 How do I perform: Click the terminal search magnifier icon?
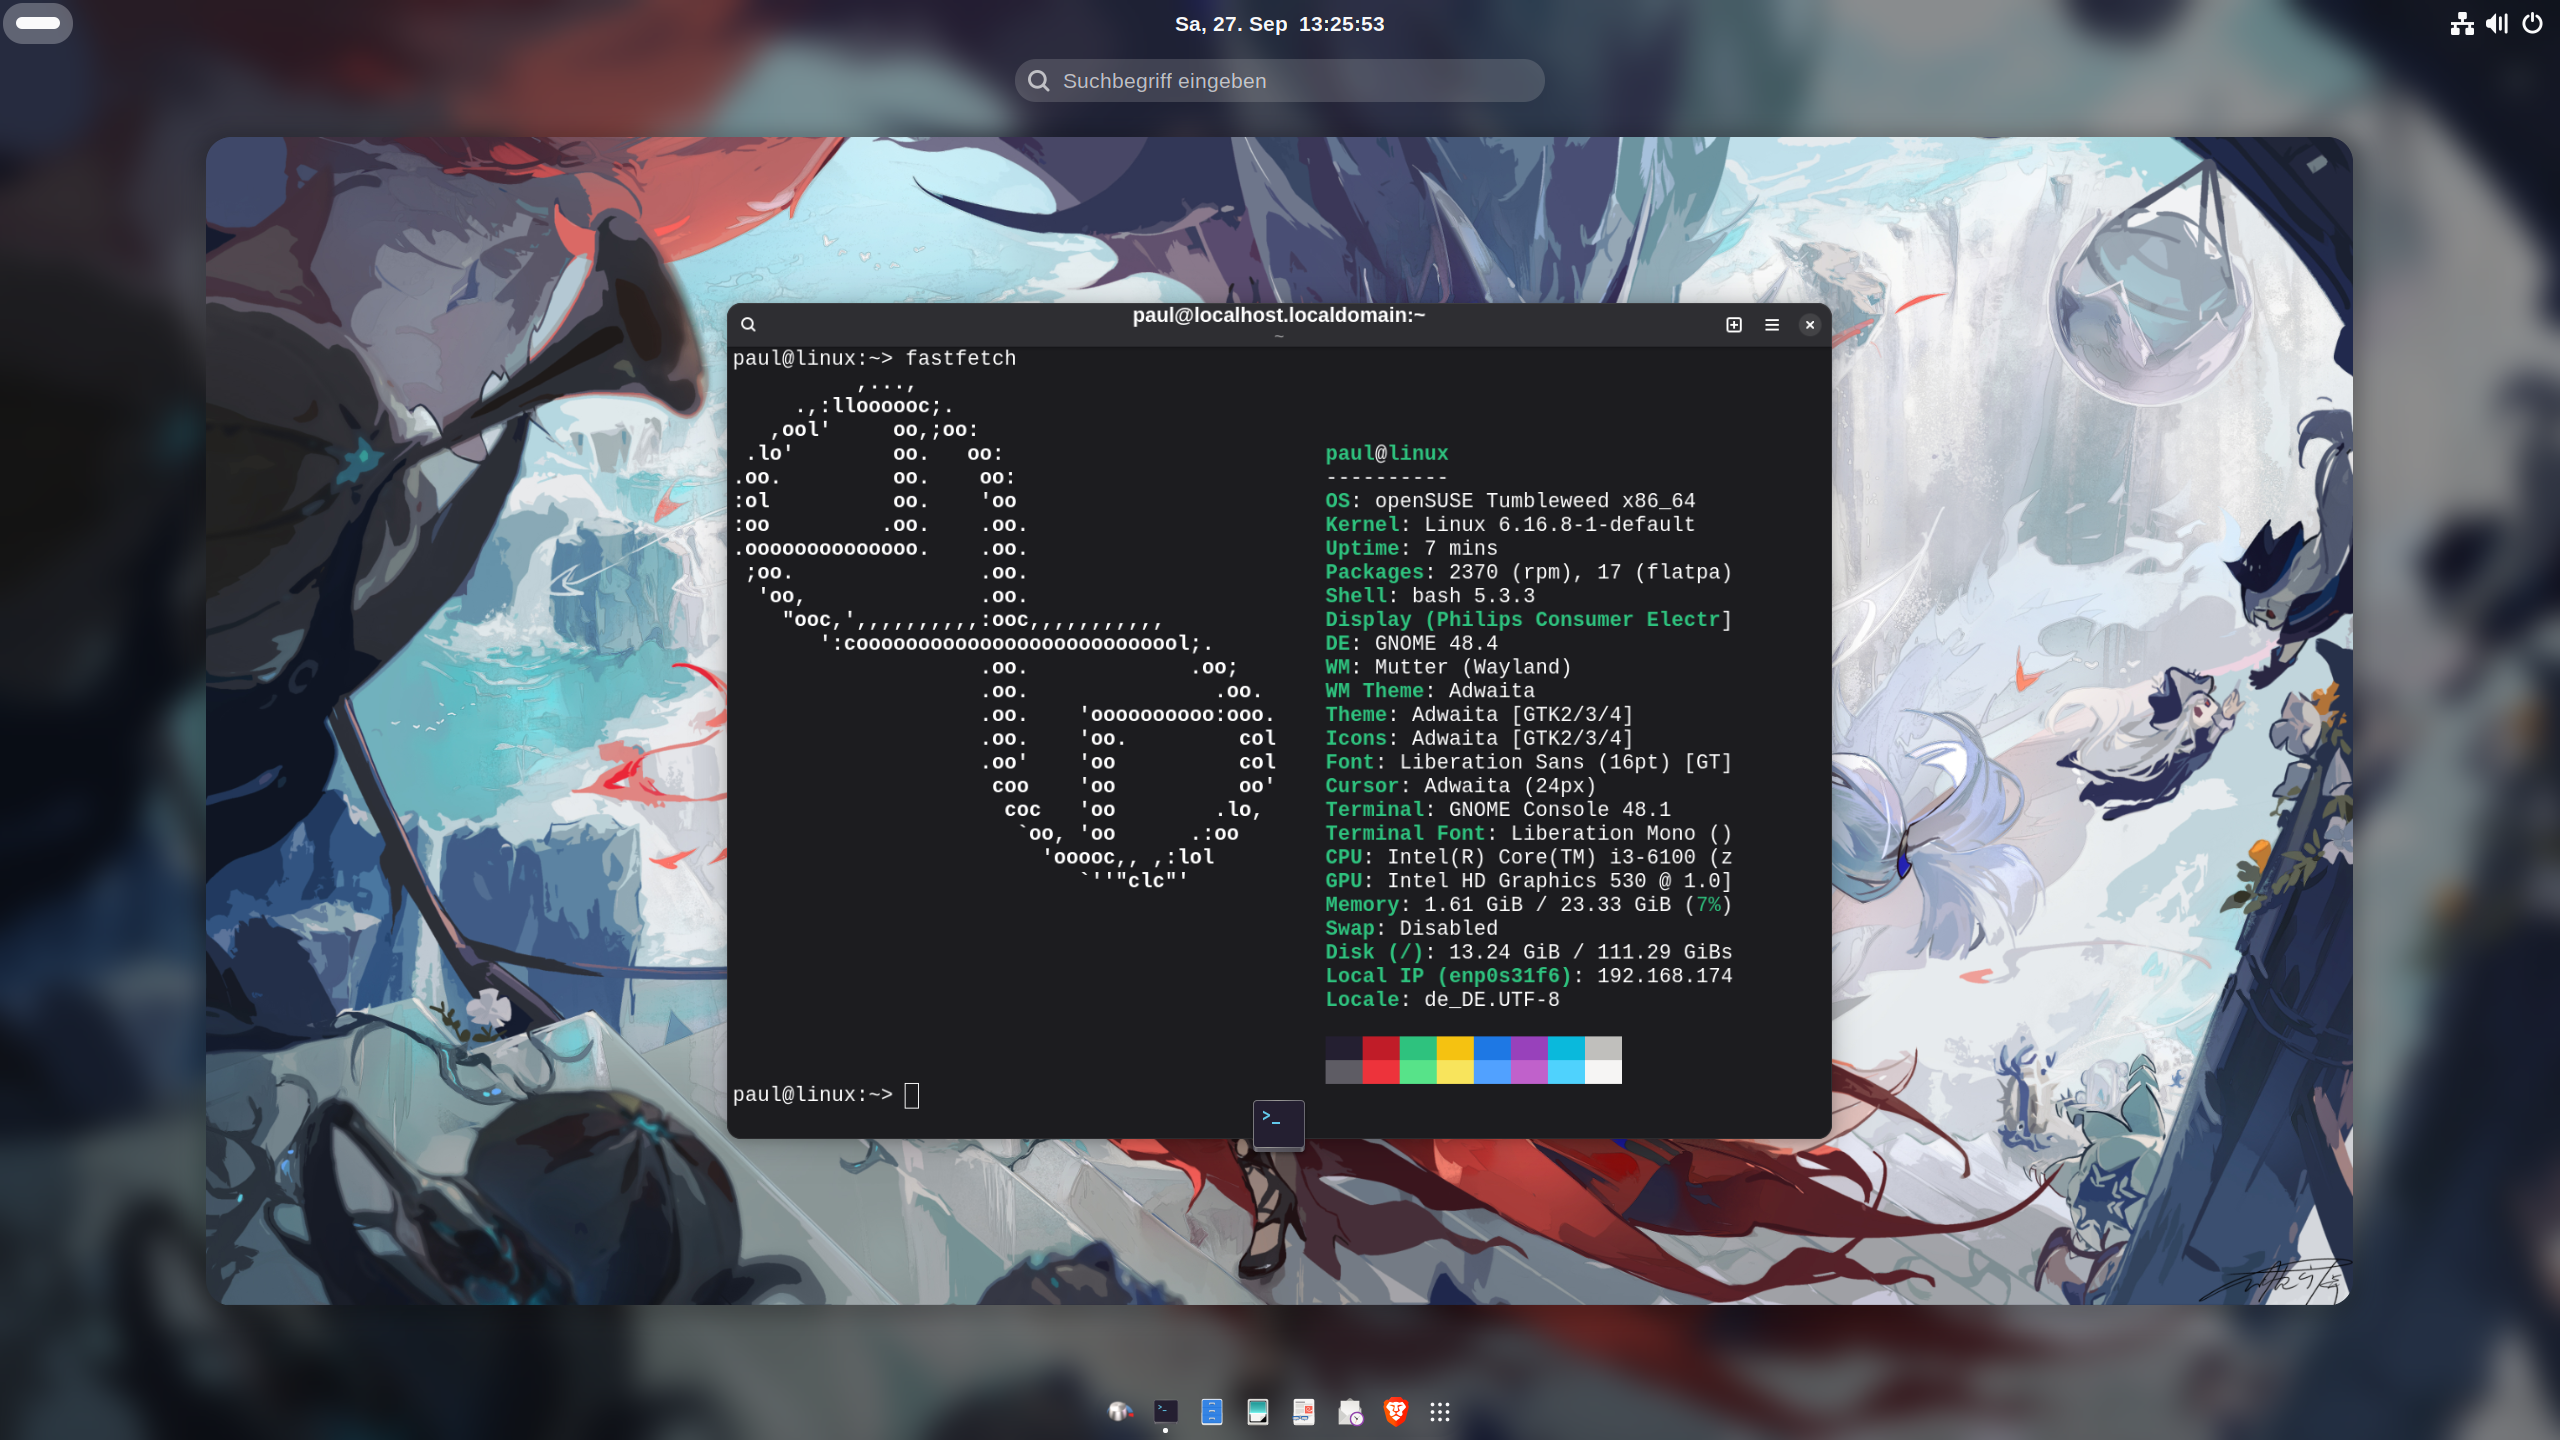tap(748, 325)
